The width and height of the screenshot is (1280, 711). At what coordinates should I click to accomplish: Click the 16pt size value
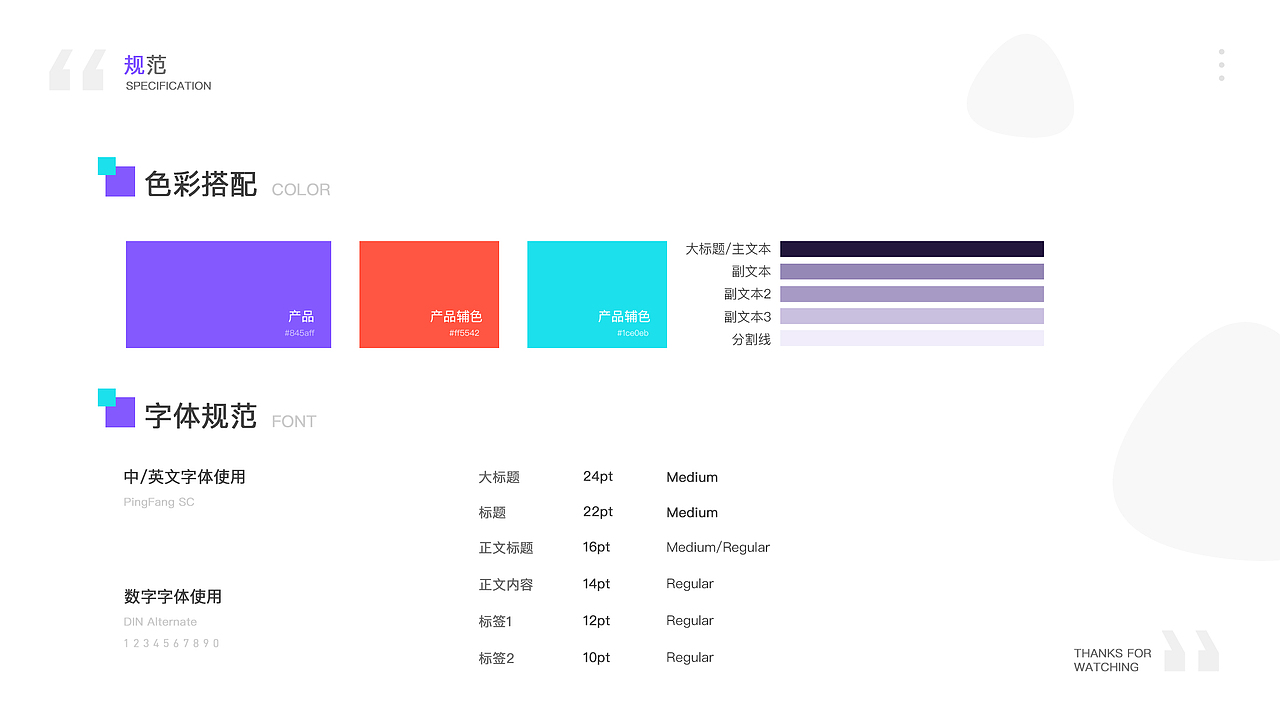(597, 548)
